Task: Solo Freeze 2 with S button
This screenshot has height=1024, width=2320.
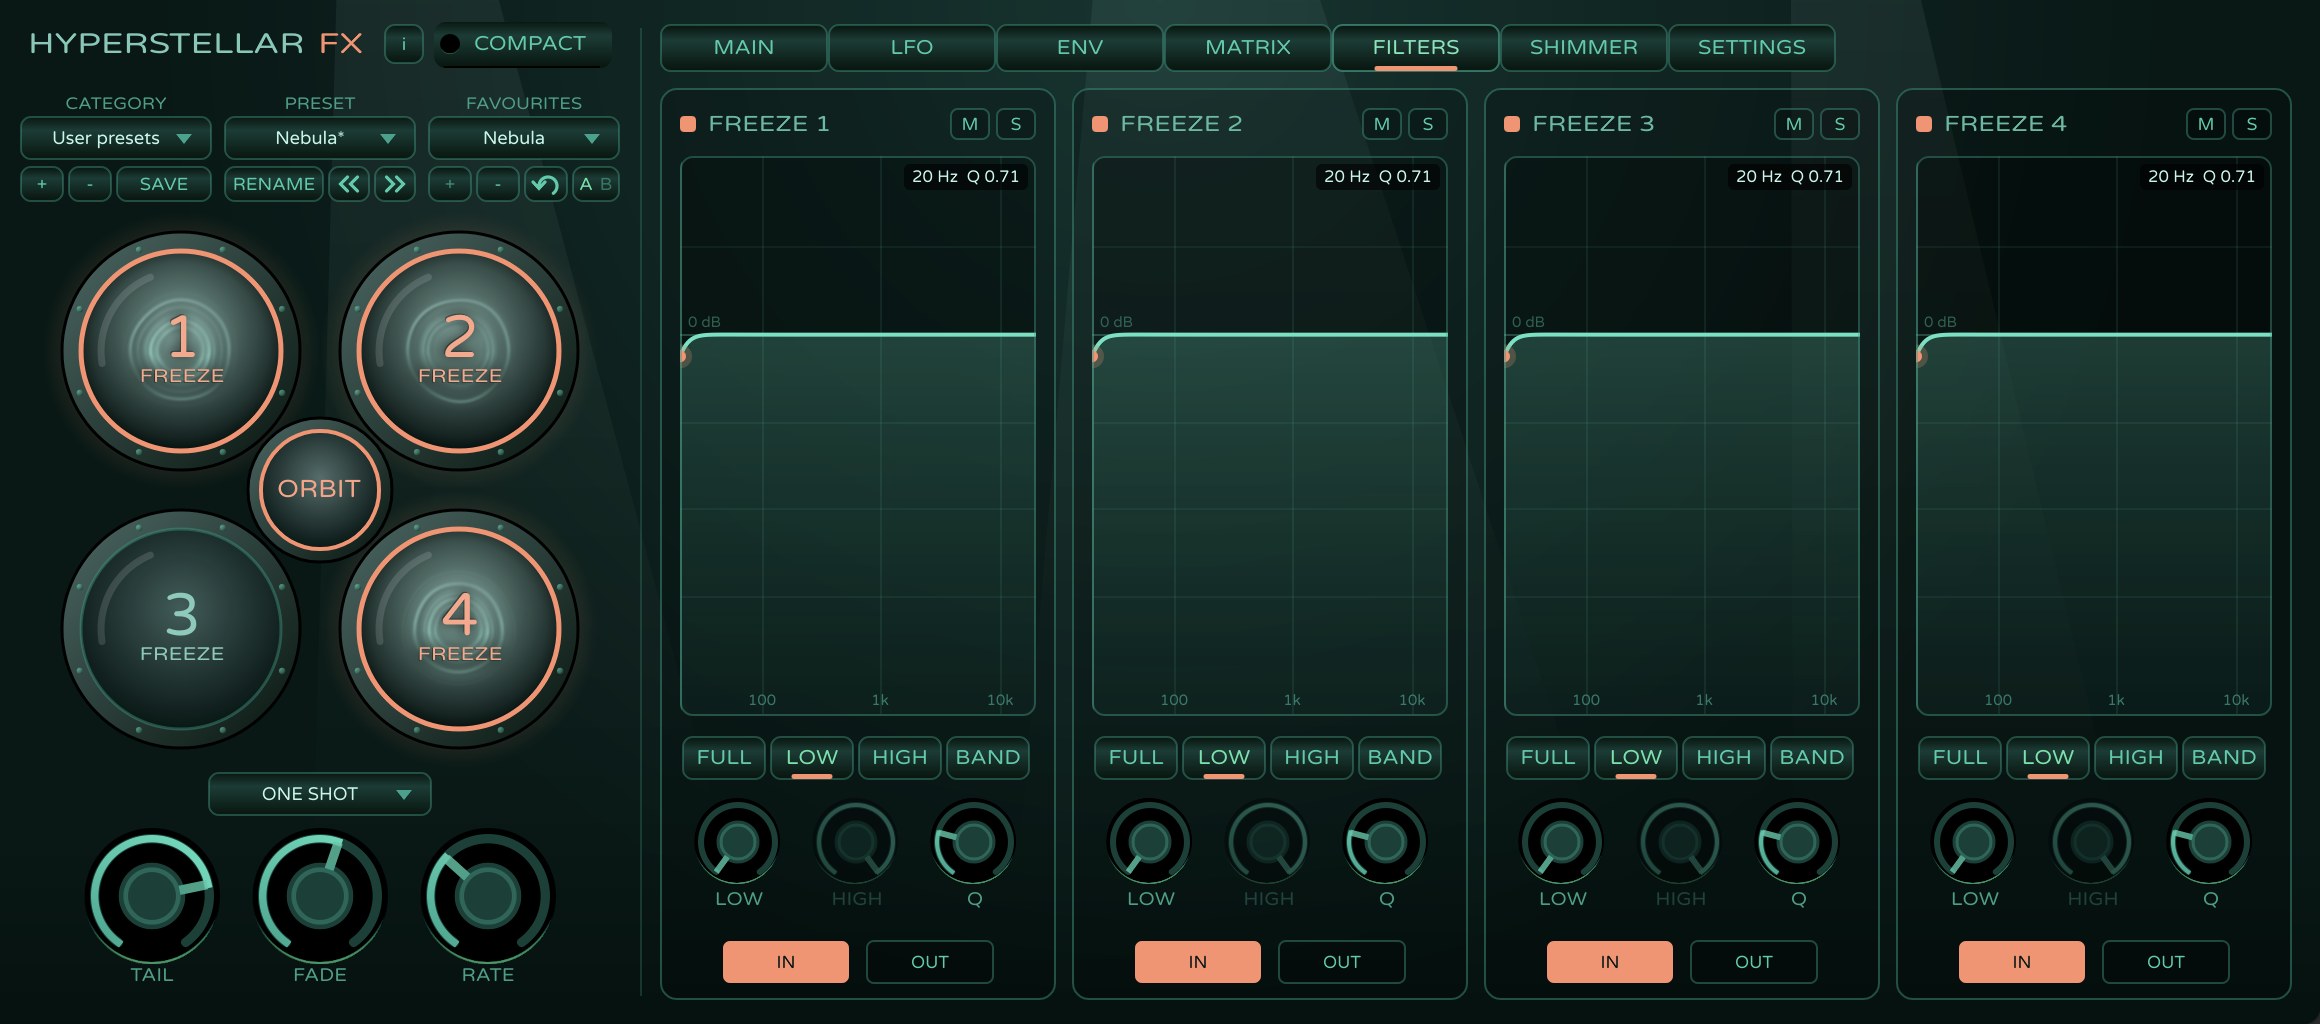Action: (x=1428, y=124)
